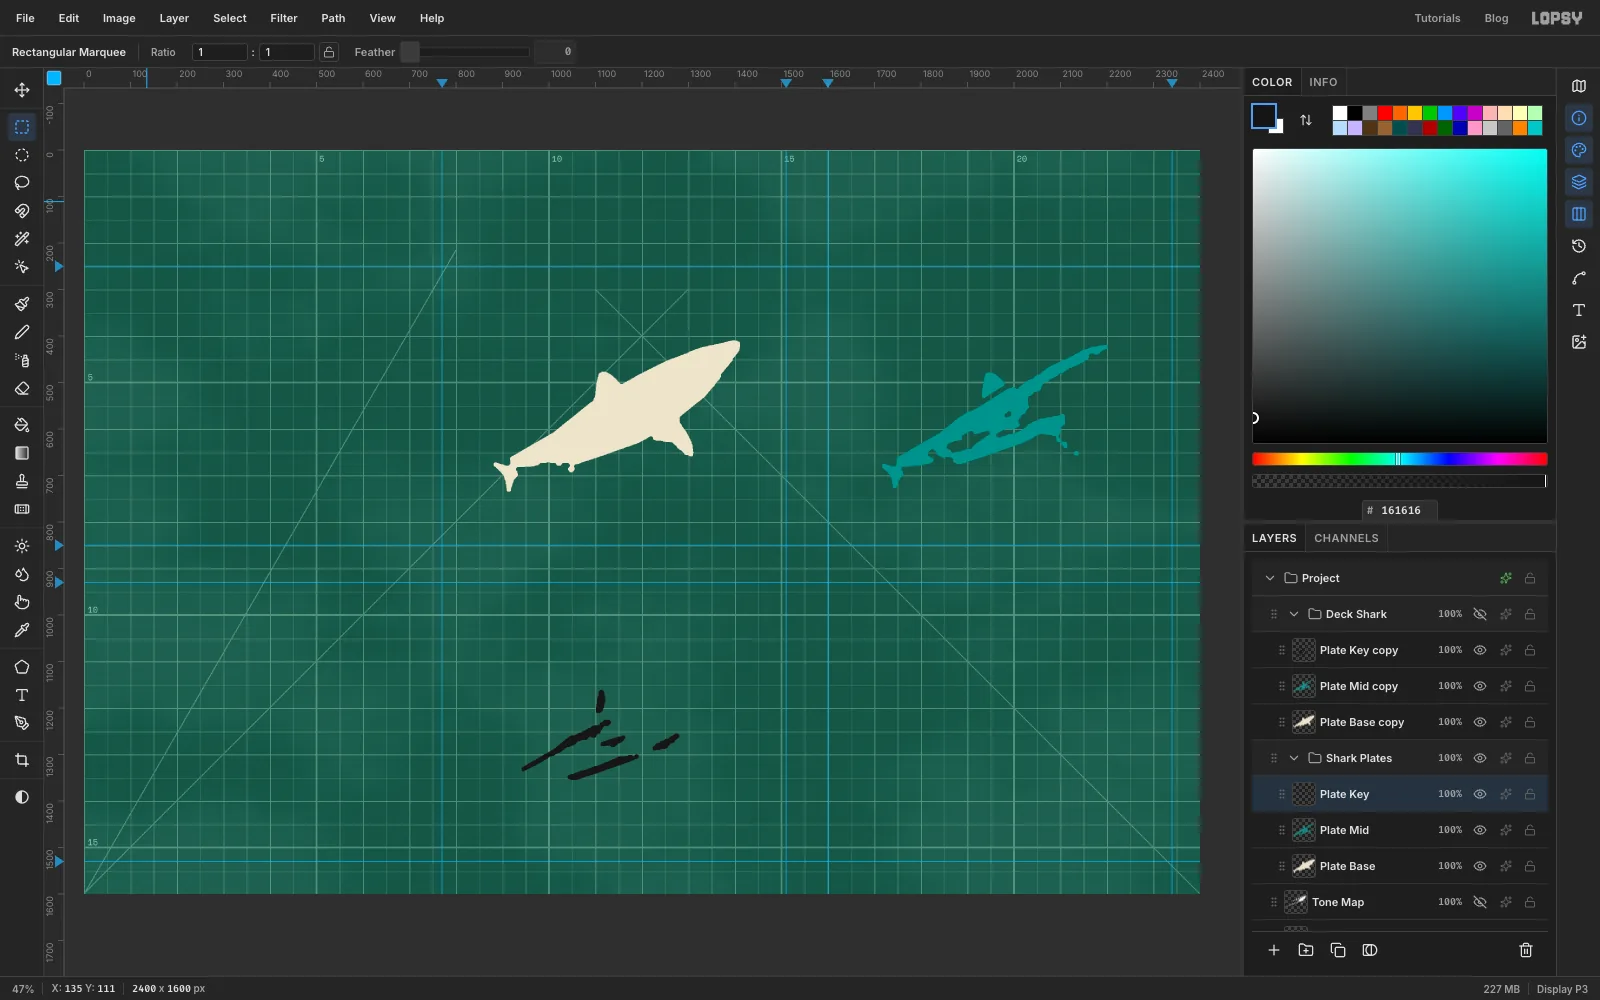Viewport: 1600px width, 1000px height.
Task: Swap foreground and background colors
Action: click(1306, 120)
